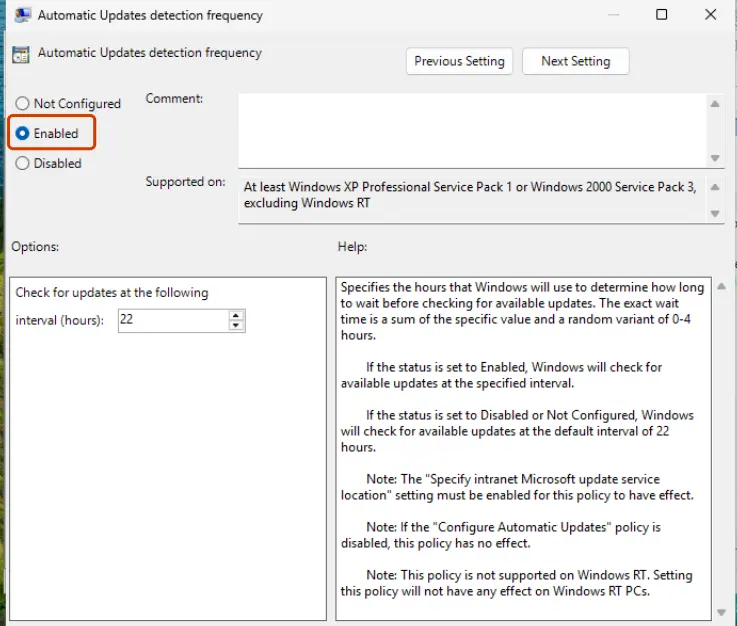737x626 pixels.
Task: Close the Automatic Updates detection frequency window
Action: click(710, 15)
